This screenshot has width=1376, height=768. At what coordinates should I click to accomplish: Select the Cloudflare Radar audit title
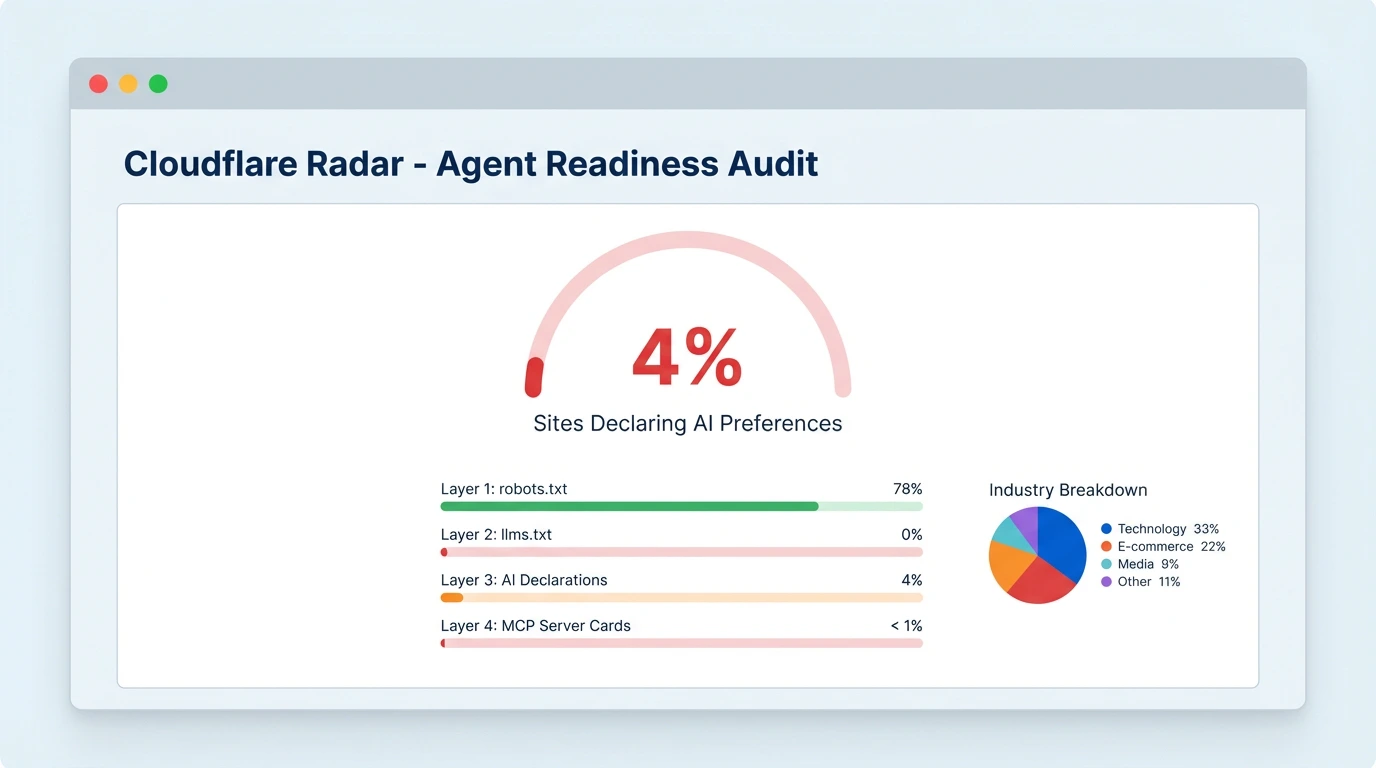click(x=470, y=163)
